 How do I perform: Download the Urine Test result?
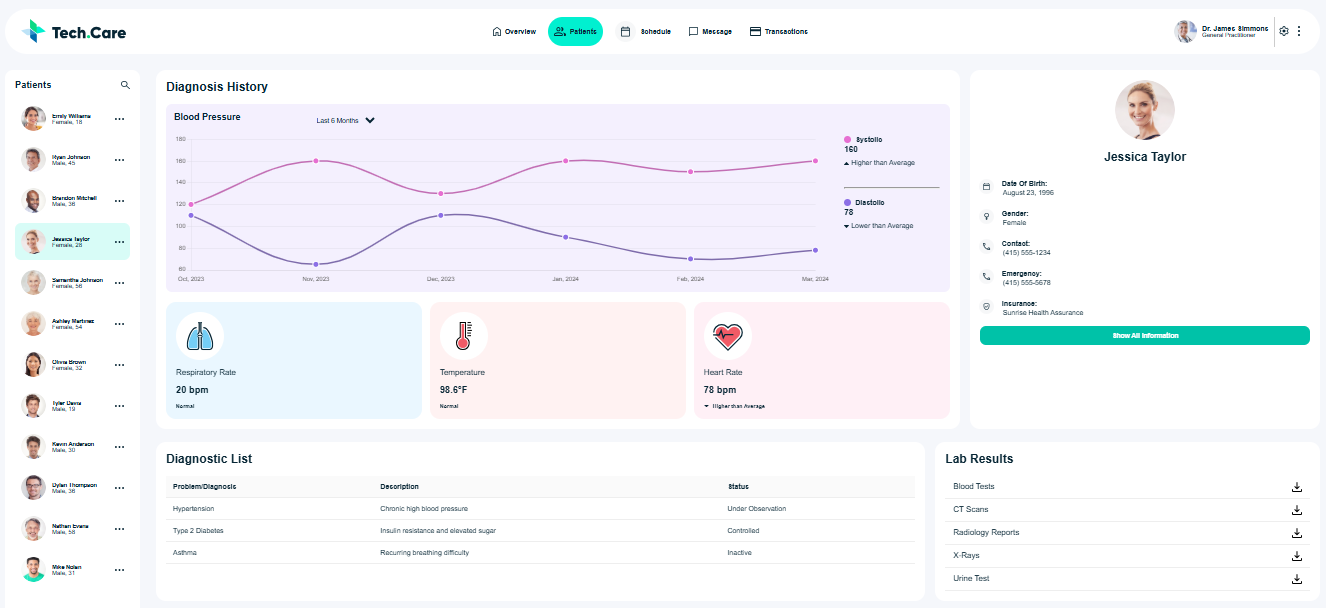click(x=1297, y=579)
